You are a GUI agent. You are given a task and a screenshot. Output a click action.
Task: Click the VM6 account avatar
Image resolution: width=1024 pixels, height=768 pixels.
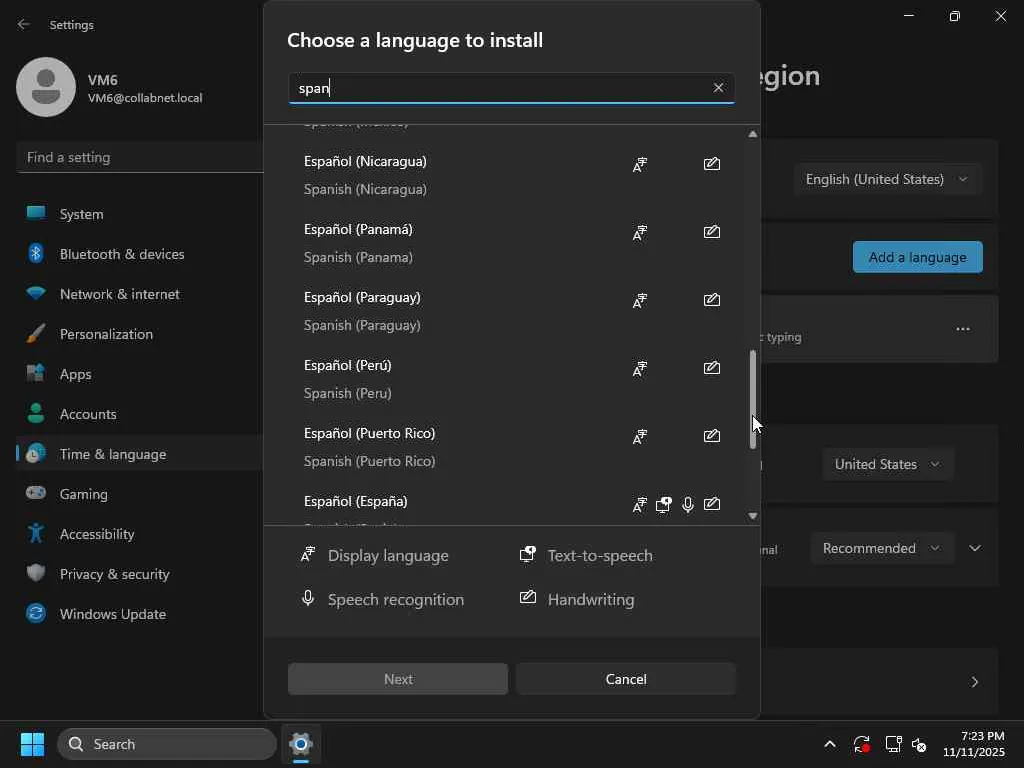(x=46, y=87)
